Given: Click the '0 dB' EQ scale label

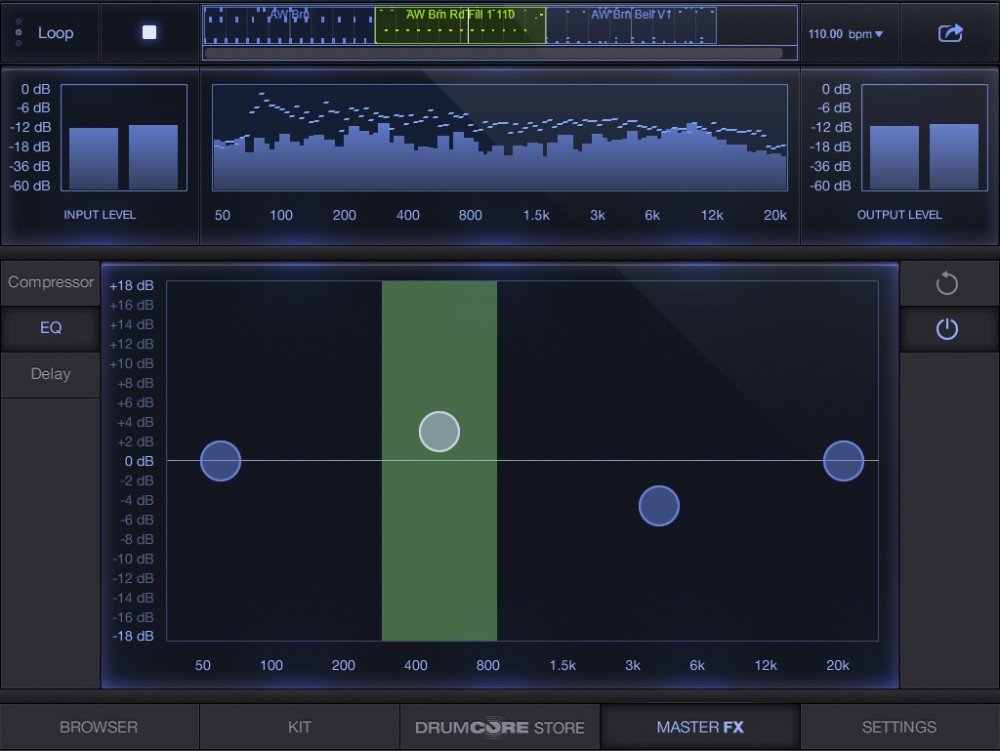Looking at the screenshot, I should [139, 461].
